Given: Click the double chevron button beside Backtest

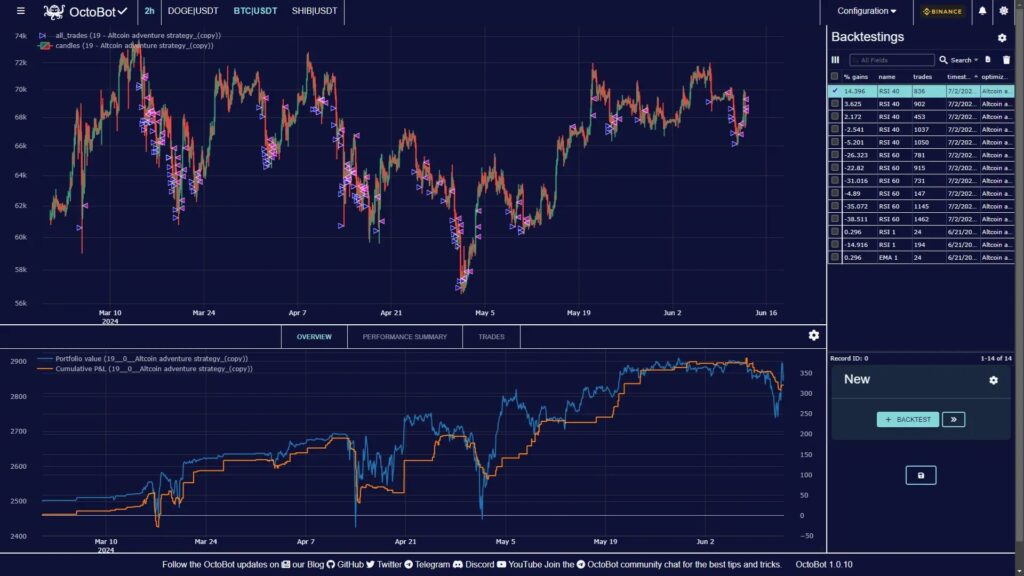Looking at the screenshot, I should click(953, 419).
